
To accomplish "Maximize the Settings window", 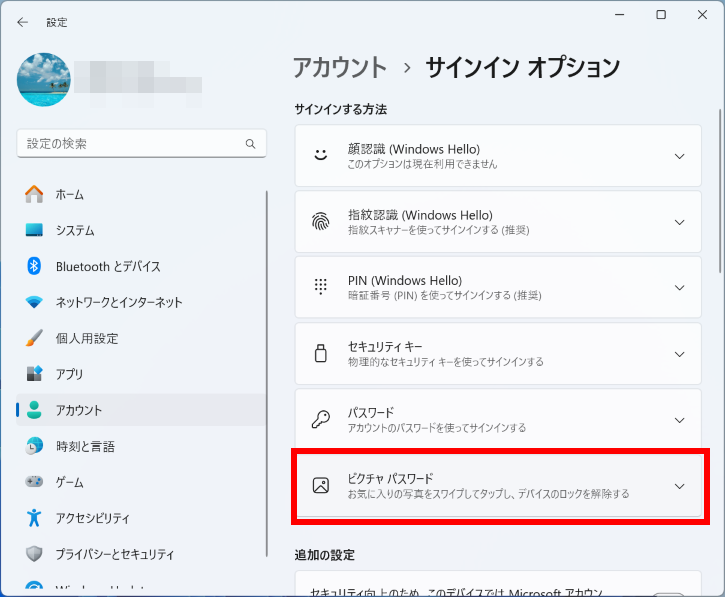I will click(x=661, y=15).
